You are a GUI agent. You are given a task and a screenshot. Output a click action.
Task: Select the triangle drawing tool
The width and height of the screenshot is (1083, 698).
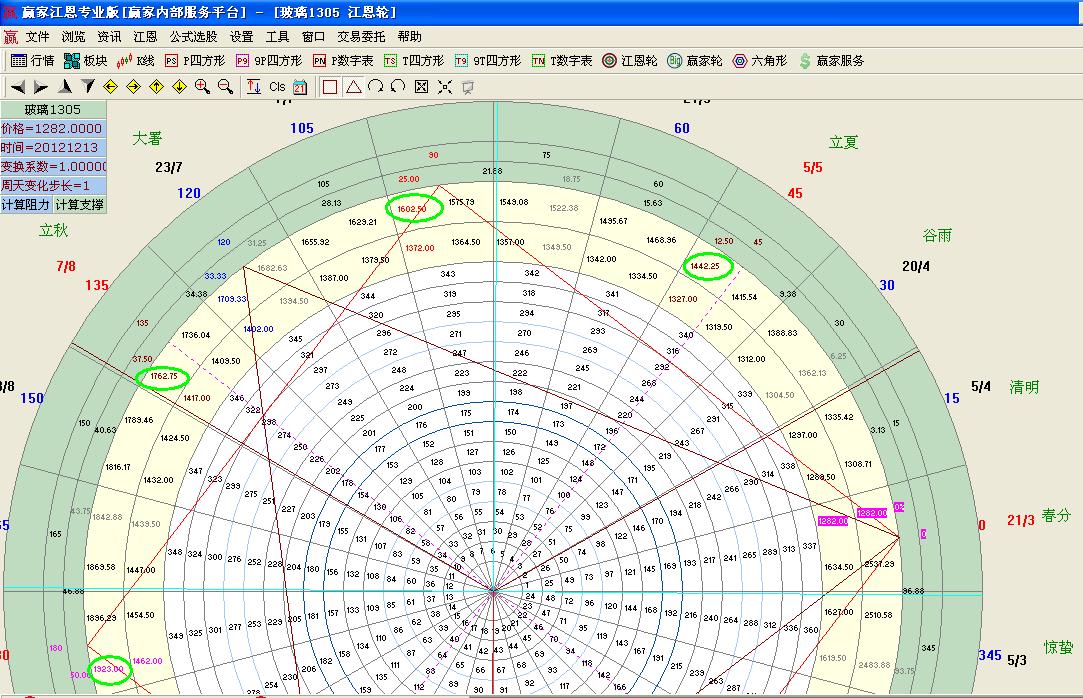pyautogui.click(x=354, y=87)
